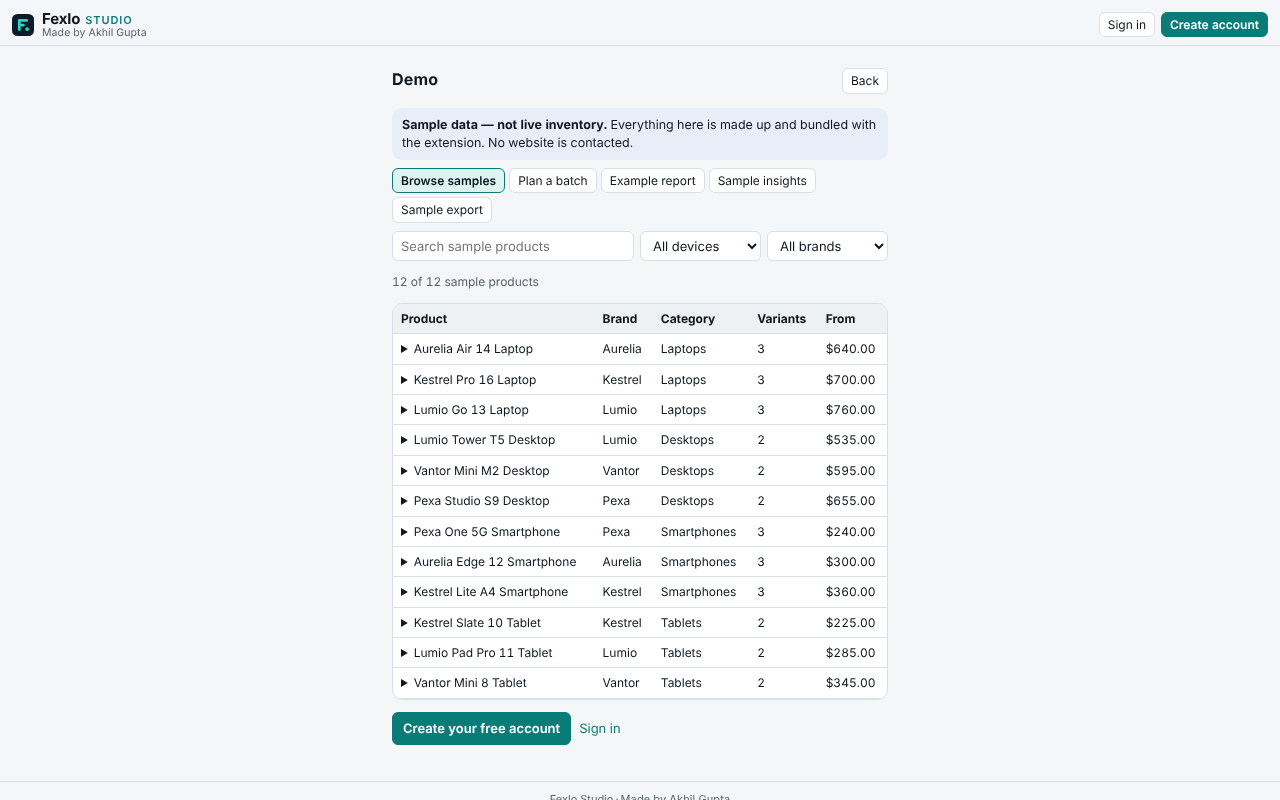Click the Fexlo Studio logo icon

(23, 25)
